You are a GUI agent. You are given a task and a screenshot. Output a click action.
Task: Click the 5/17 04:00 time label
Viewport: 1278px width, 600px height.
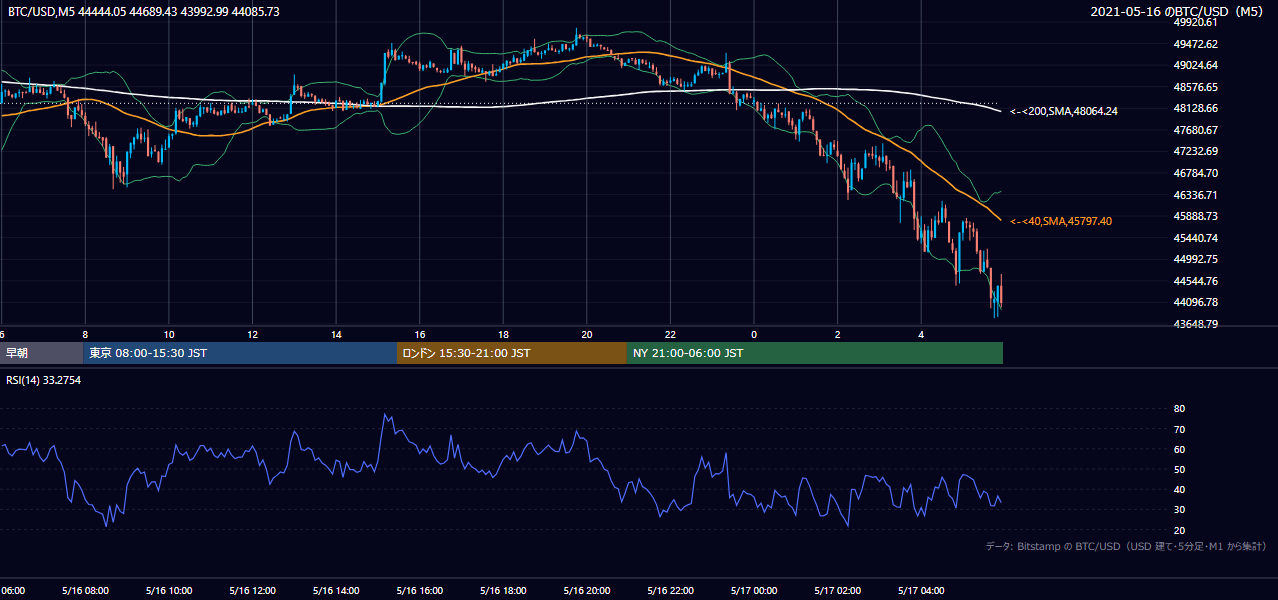(921, 591)
